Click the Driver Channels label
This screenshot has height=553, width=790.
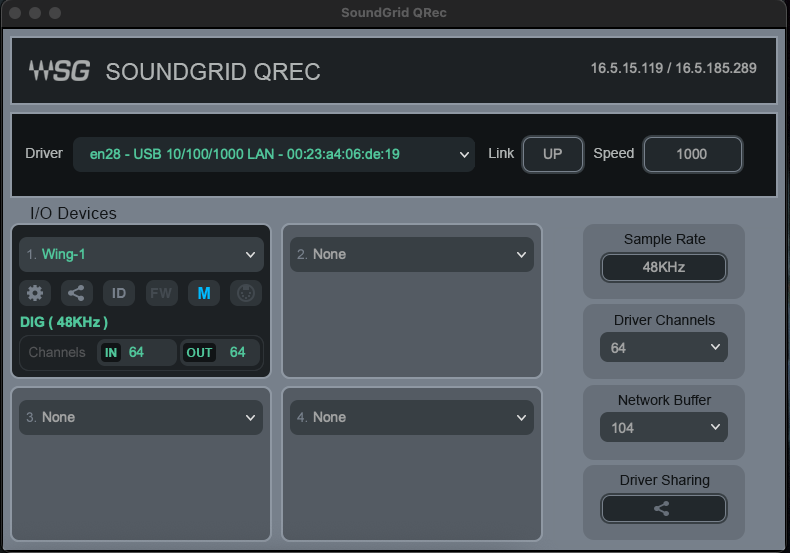pyautogui.click(x=664, y=320)
